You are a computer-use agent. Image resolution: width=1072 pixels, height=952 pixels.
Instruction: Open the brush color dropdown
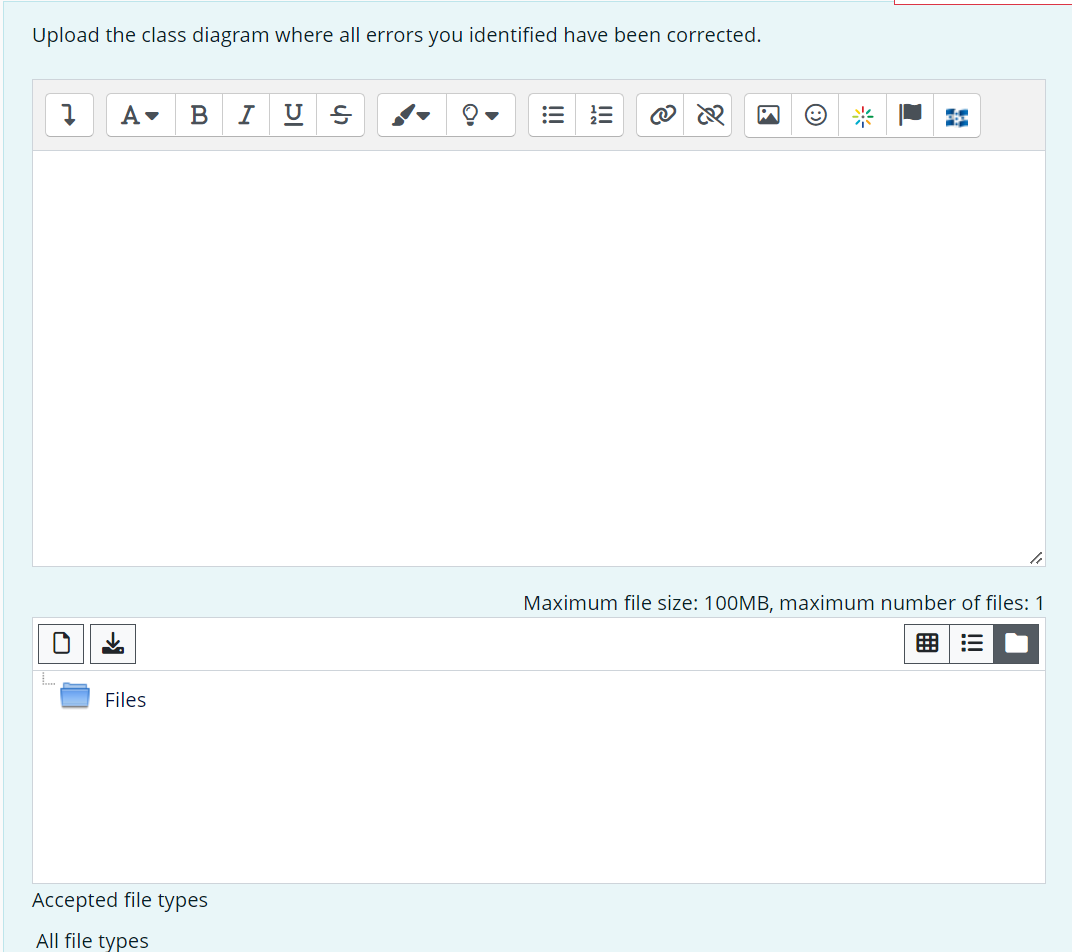pyautogui.click(x=410, y=115)
